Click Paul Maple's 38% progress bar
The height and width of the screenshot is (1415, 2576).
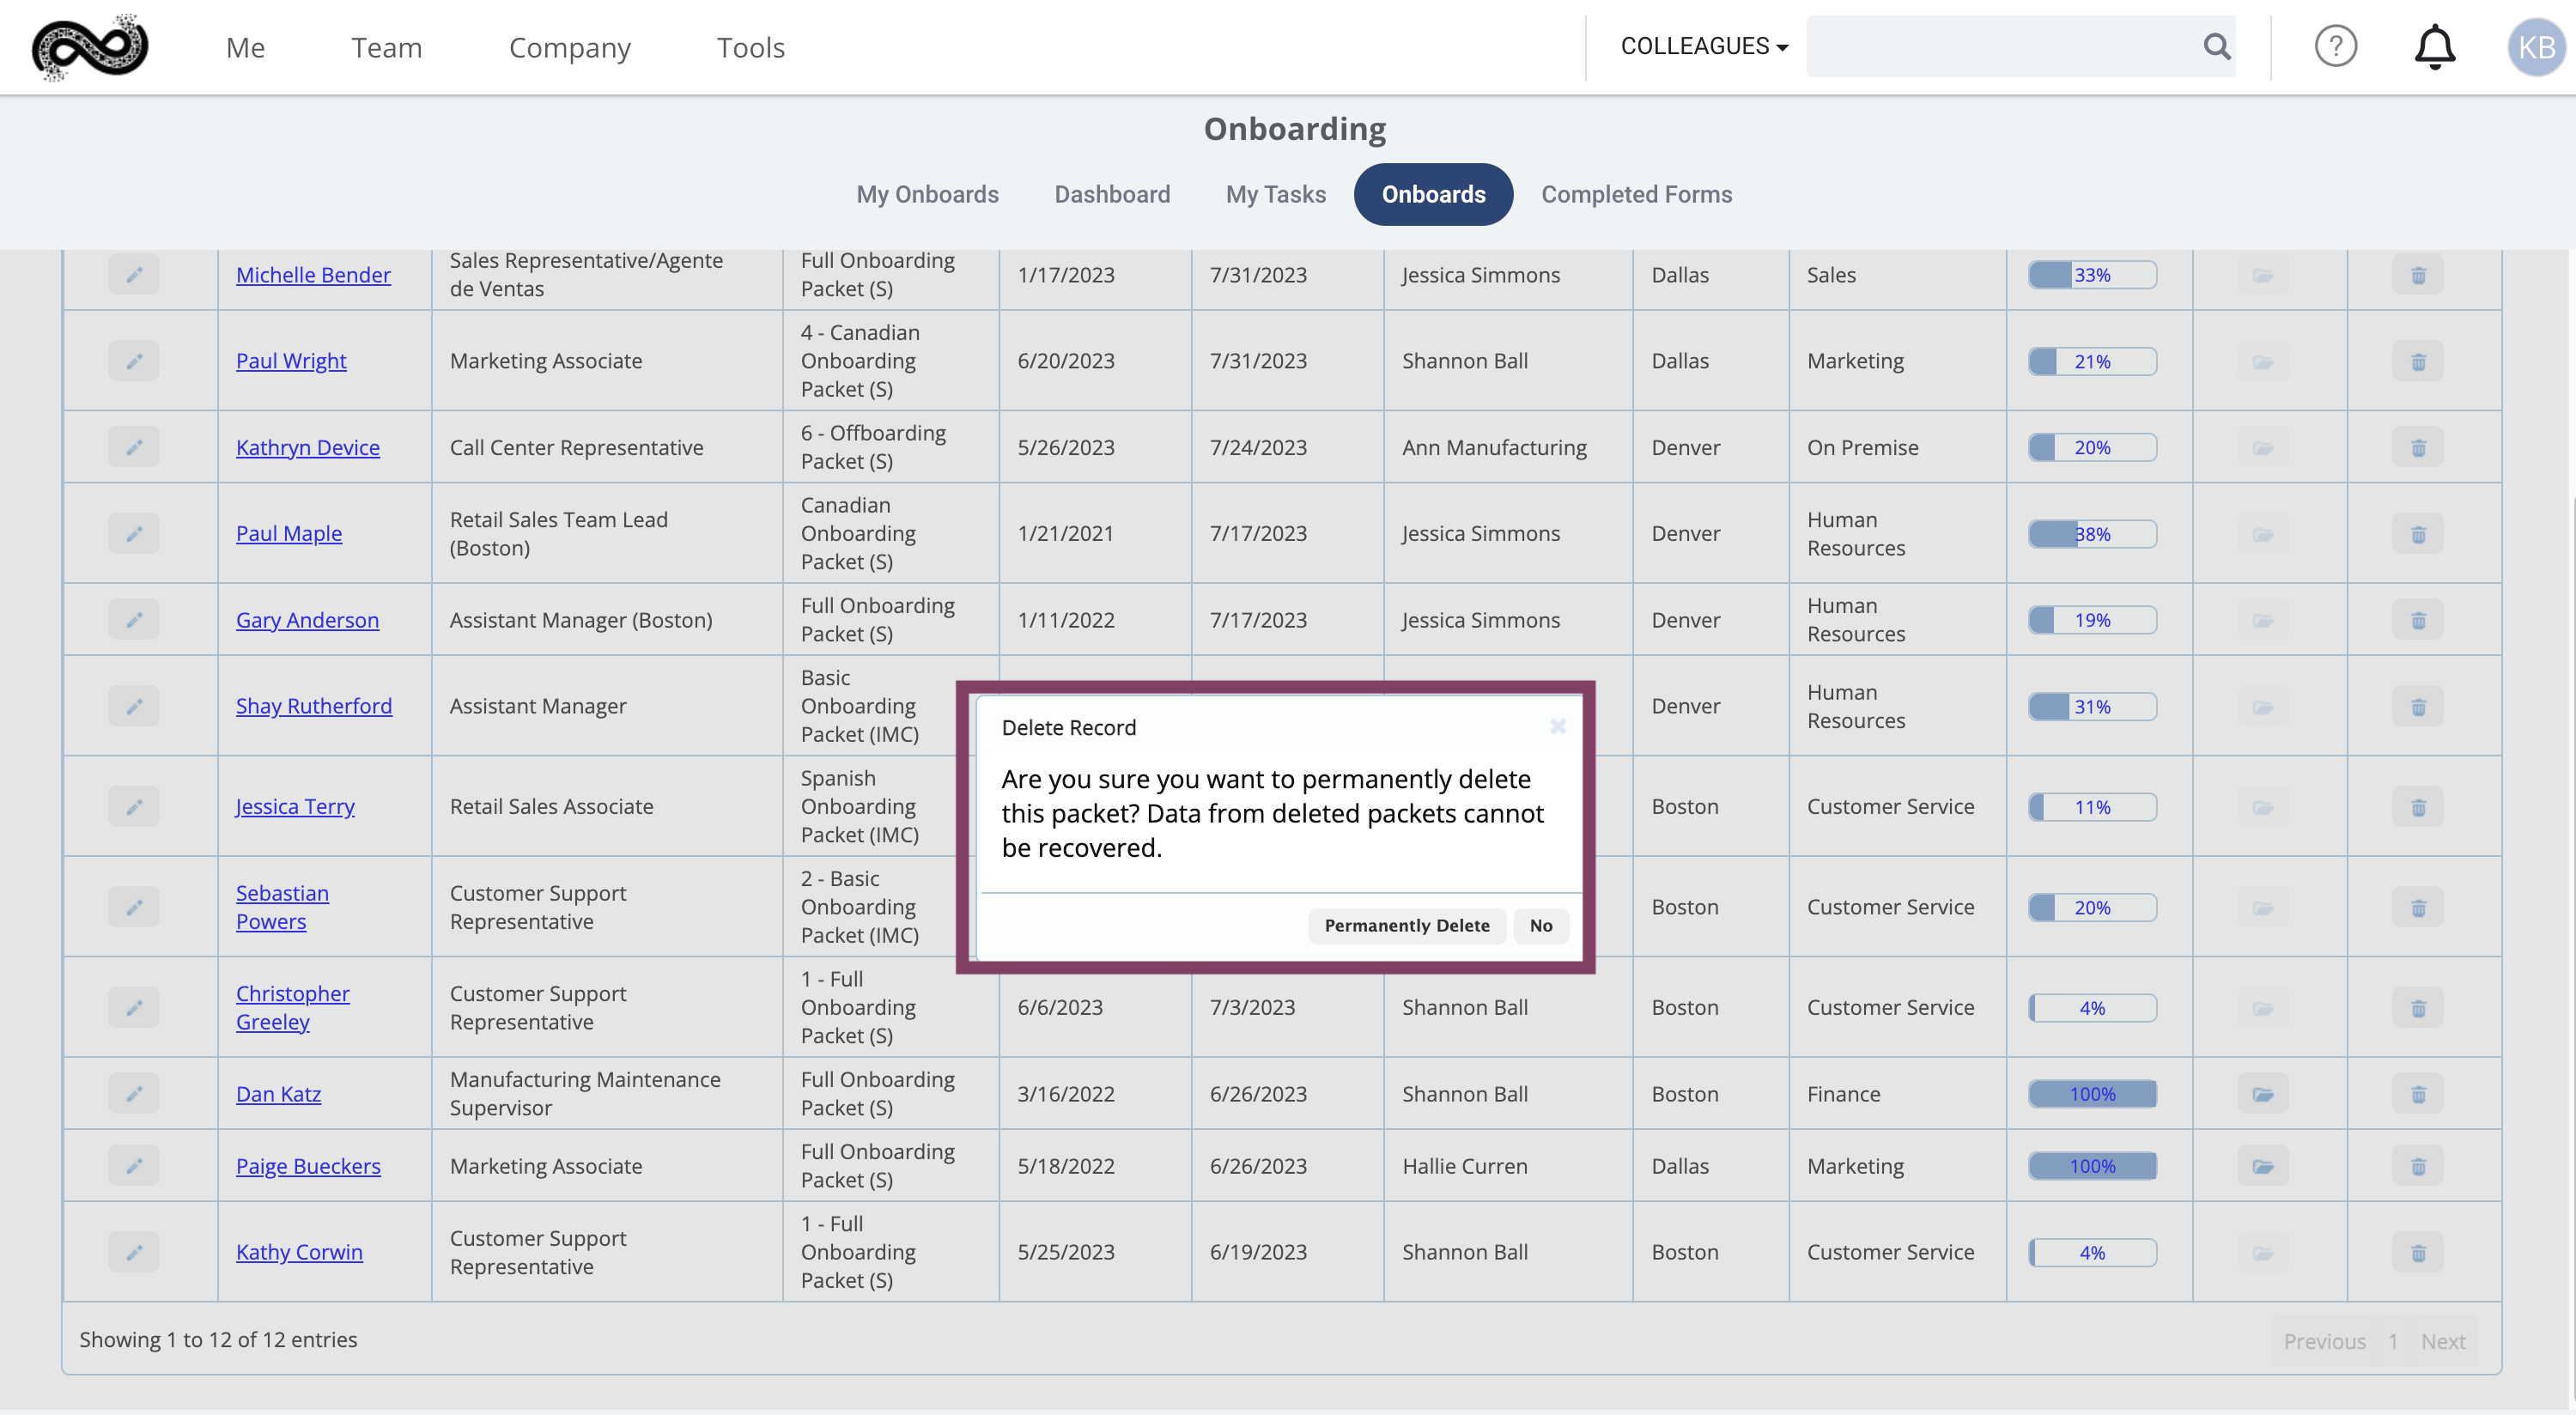point(2091,533)
